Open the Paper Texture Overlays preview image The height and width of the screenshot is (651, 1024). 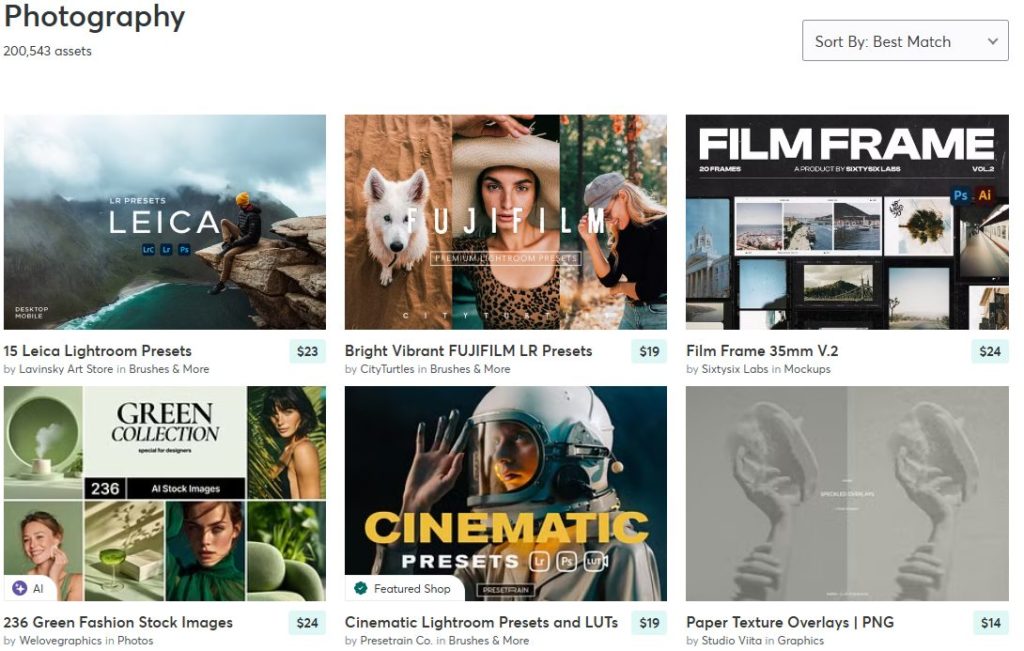(847, 493)
